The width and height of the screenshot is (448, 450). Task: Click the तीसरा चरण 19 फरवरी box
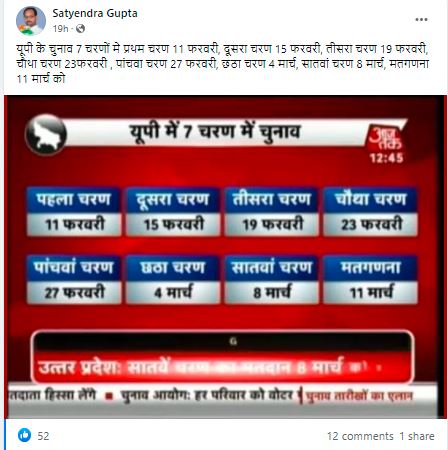point(272,211)
